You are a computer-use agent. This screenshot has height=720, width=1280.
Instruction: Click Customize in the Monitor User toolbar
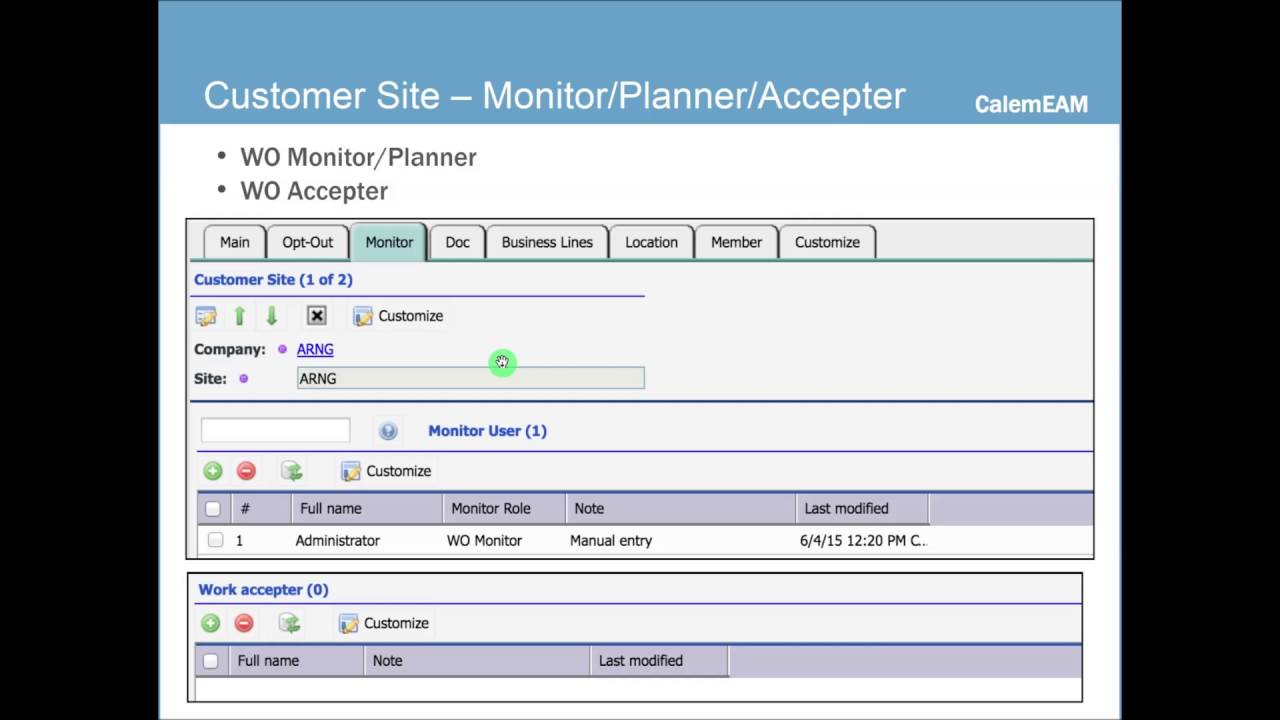click(x=386, y=471)
